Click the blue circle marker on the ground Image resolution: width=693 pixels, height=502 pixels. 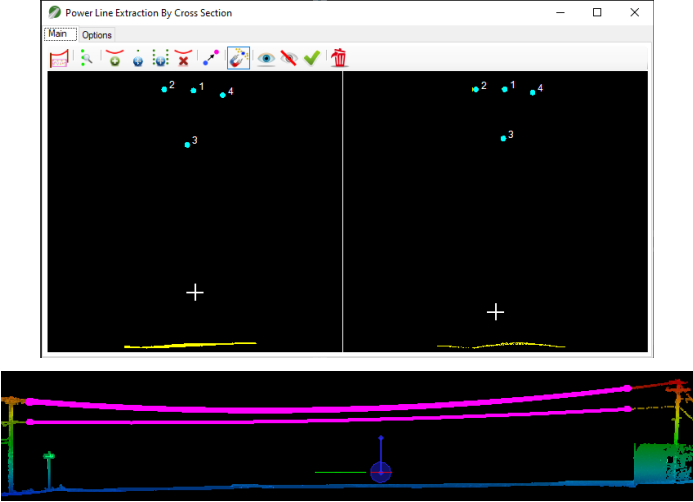pyautogui.click(x=380, y=472)
